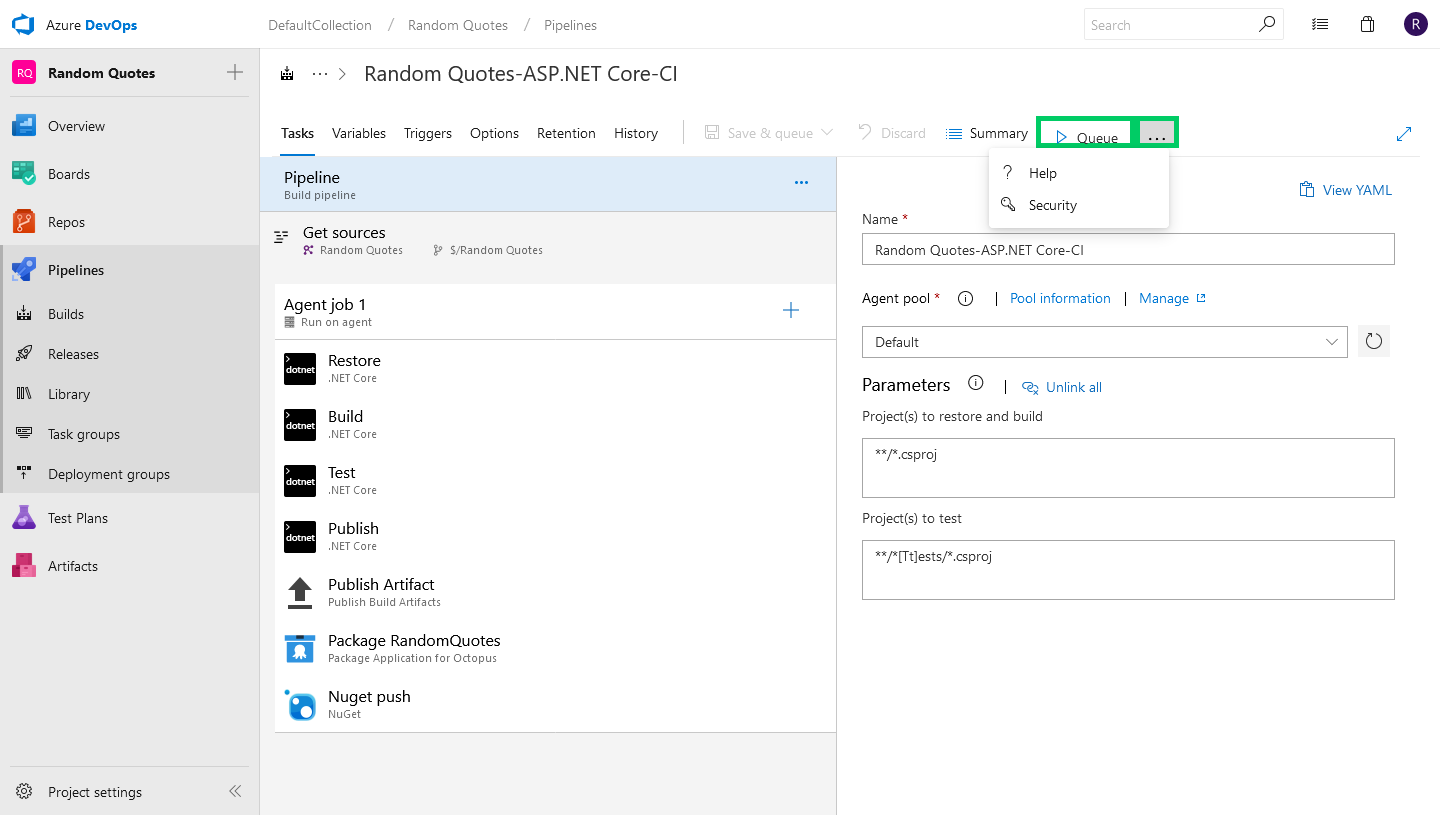Switch to the Variables tab
The width and height of the screenshot is (1440, 815).
(x=359, y=133)
